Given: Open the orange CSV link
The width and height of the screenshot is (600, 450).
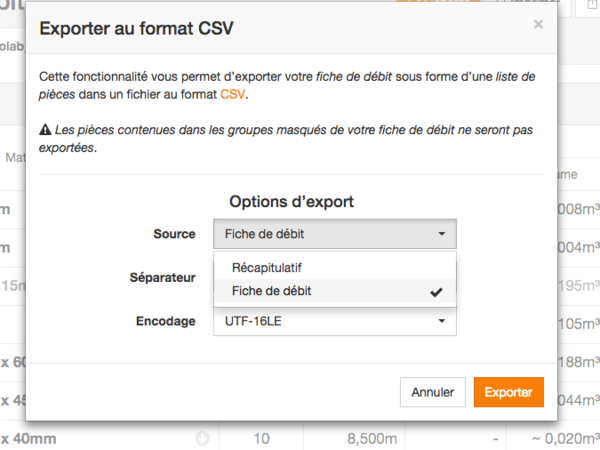Looking at the screenshot, I should (232, 97).
